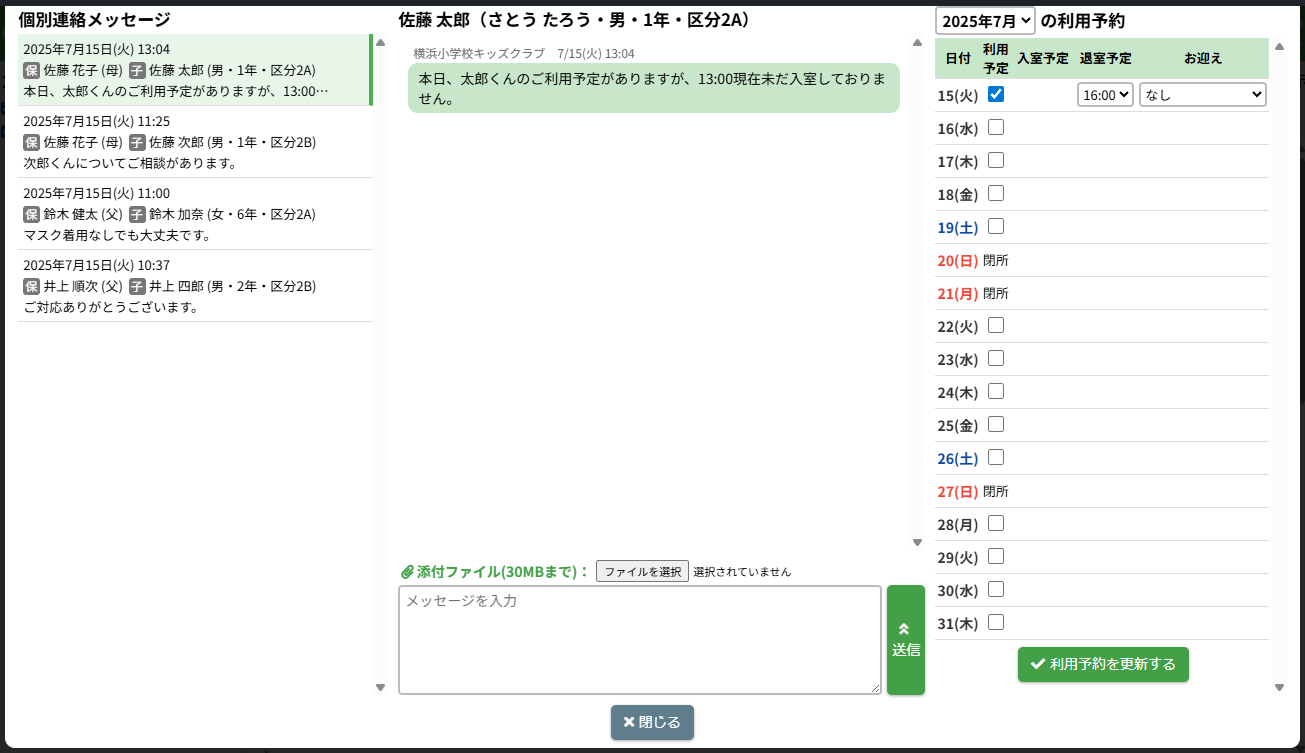Close dialog with 閉じる button
The image size is (1305, 753).
pos(652,722)
